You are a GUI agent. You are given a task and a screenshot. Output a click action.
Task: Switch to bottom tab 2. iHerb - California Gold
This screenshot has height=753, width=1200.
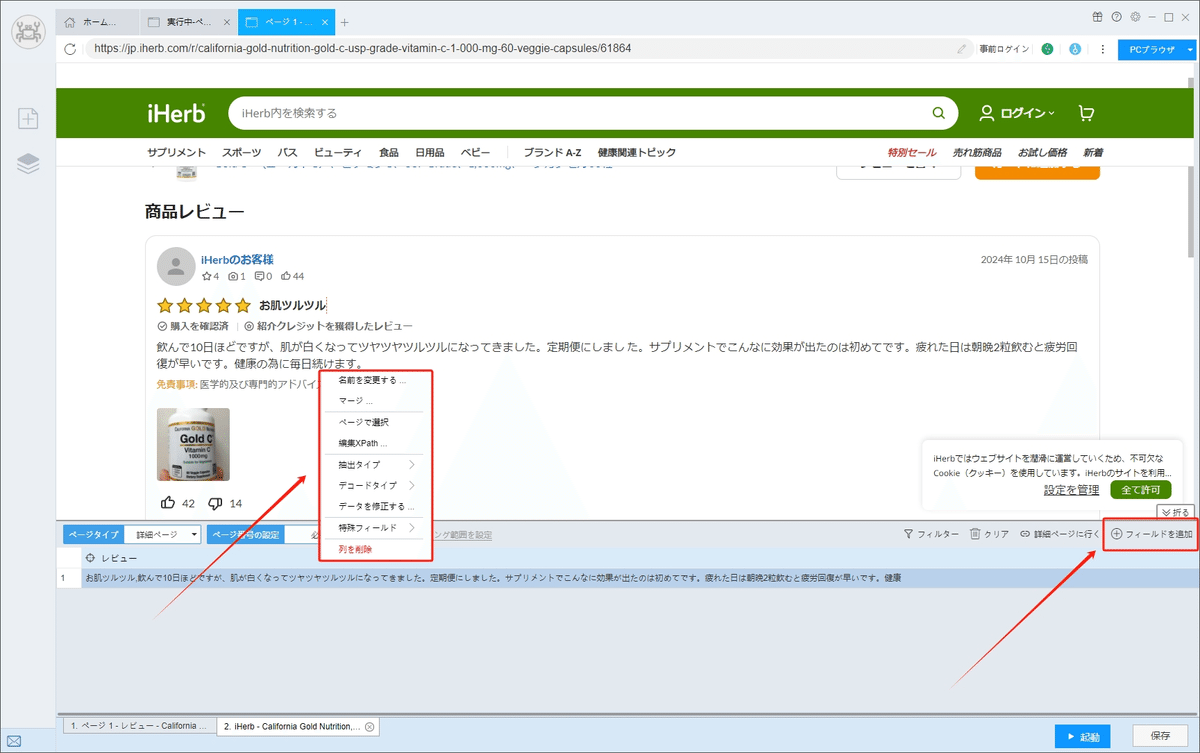click(x=298, y=727)
